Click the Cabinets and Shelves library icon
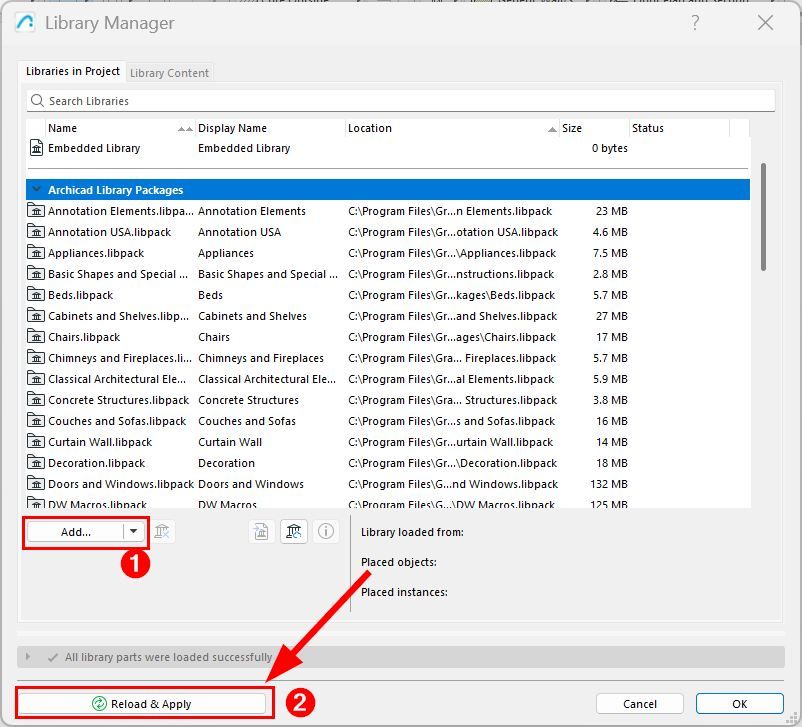The image size is (802, 727). coord(36,315)
